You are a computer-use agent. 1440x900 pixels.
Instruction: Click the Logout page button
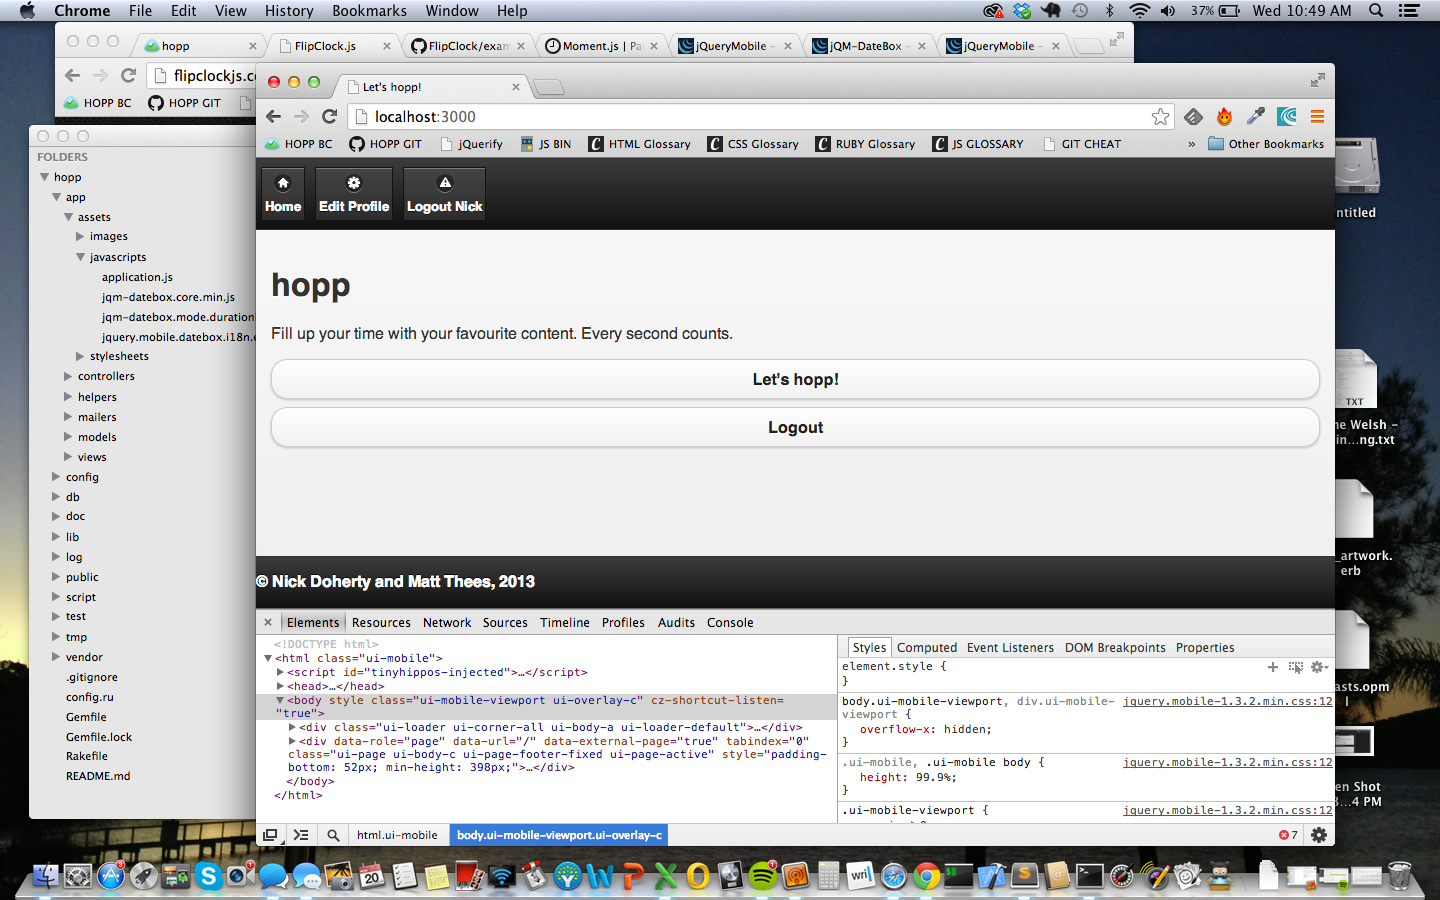pyautogui.click(x=795, y=427)
